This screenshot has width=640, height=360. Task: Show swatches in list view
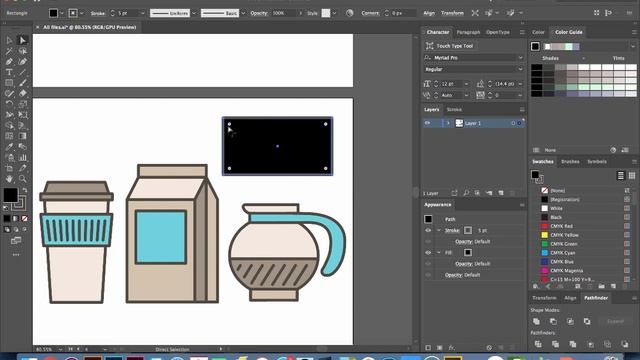620,176
